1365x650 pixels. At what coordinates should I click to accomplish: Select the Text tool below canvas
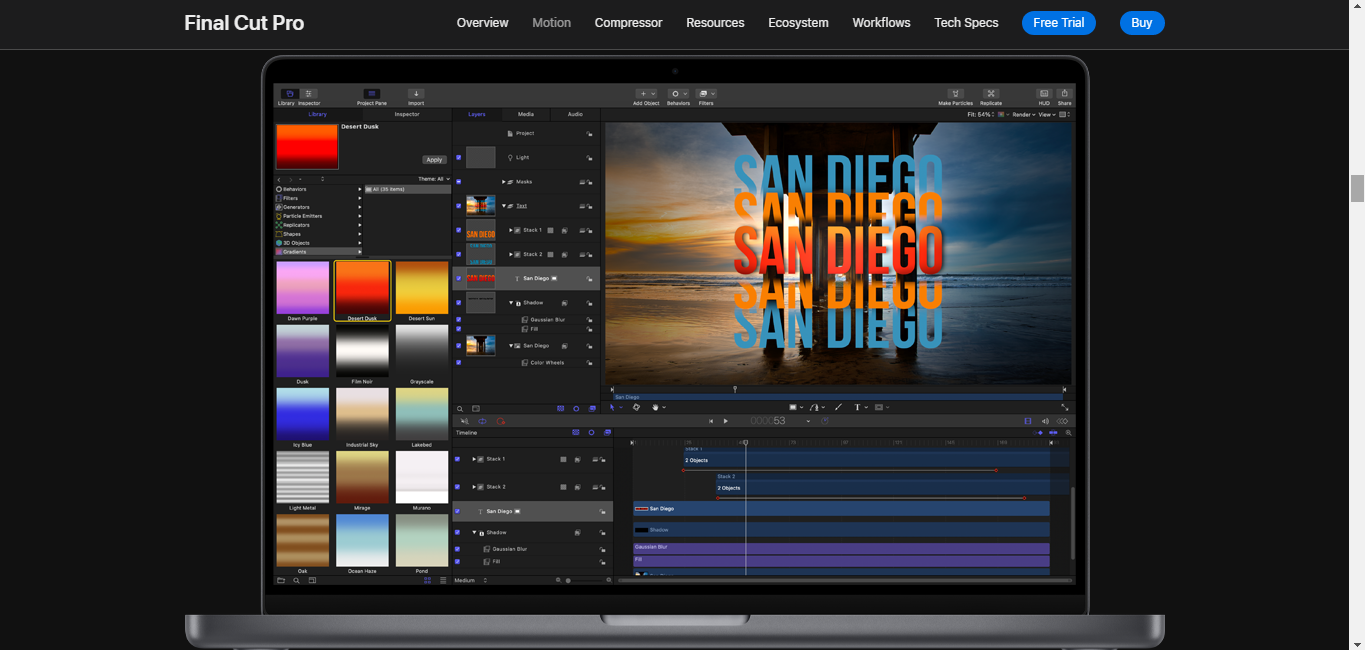(857, 408)
